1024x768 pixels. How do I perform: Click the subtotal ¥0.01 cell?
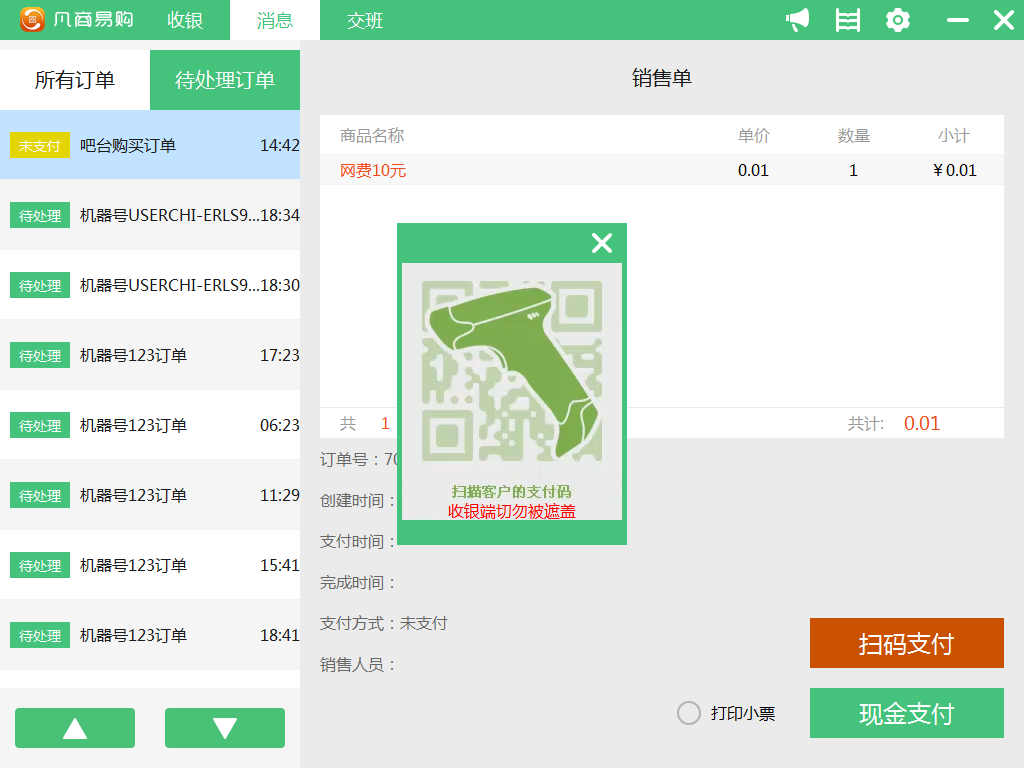tap(954, 170)
